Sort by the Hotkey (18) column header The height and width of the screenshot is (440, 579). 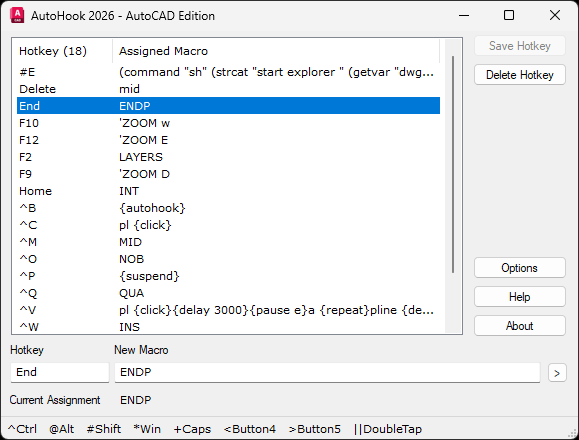click(63, 51)
